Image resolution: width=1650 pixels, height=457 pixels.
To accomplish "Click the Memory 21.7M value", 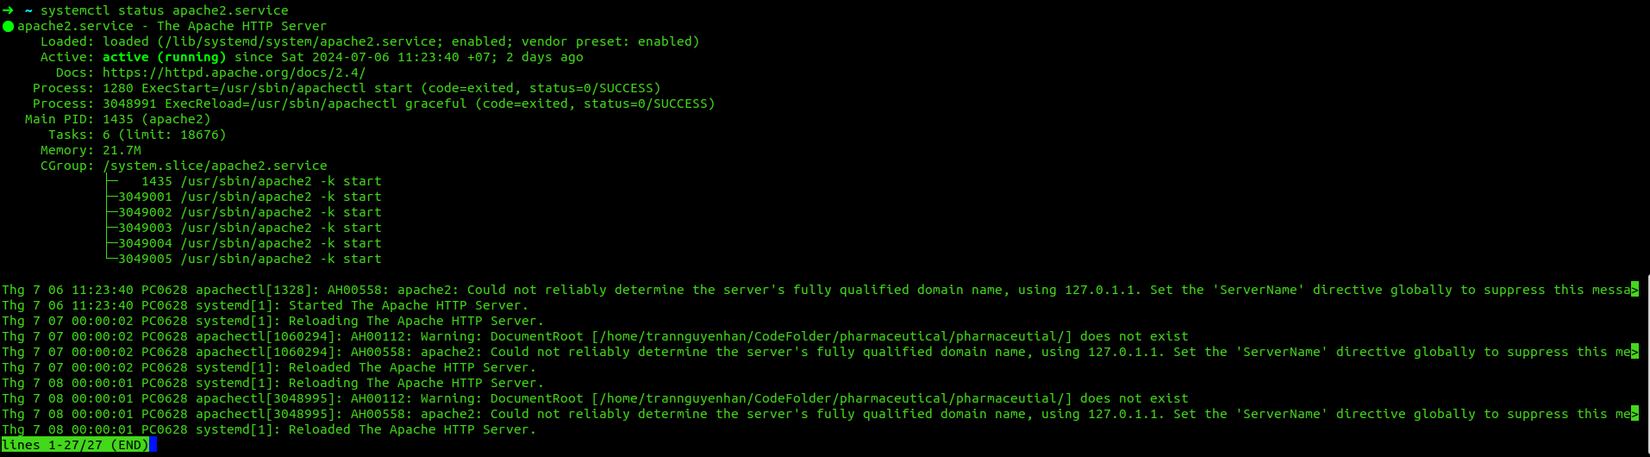I will (x=121, y=150).
